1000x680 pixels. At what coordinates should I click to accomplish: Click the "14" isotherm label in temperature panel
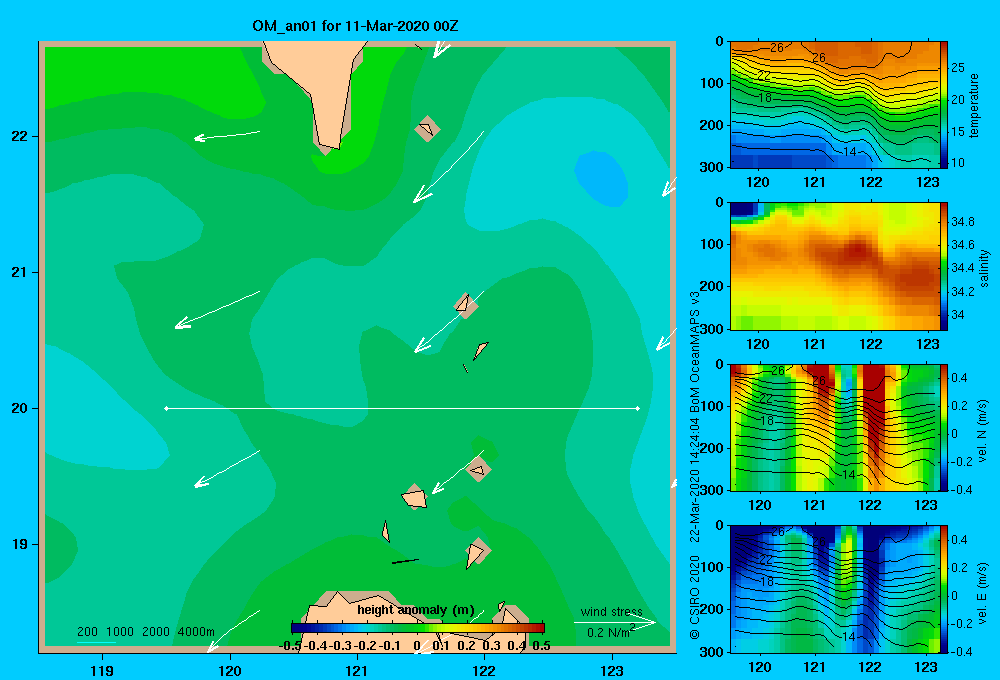849,151
